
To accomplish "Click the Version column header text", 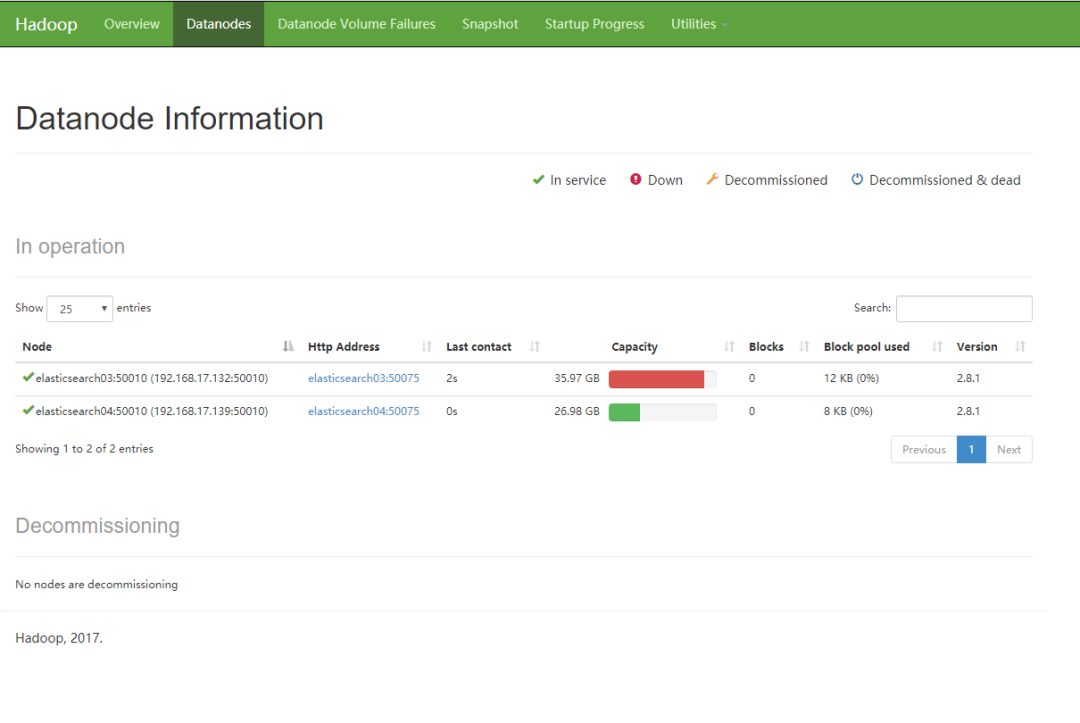I will (977, 346).
